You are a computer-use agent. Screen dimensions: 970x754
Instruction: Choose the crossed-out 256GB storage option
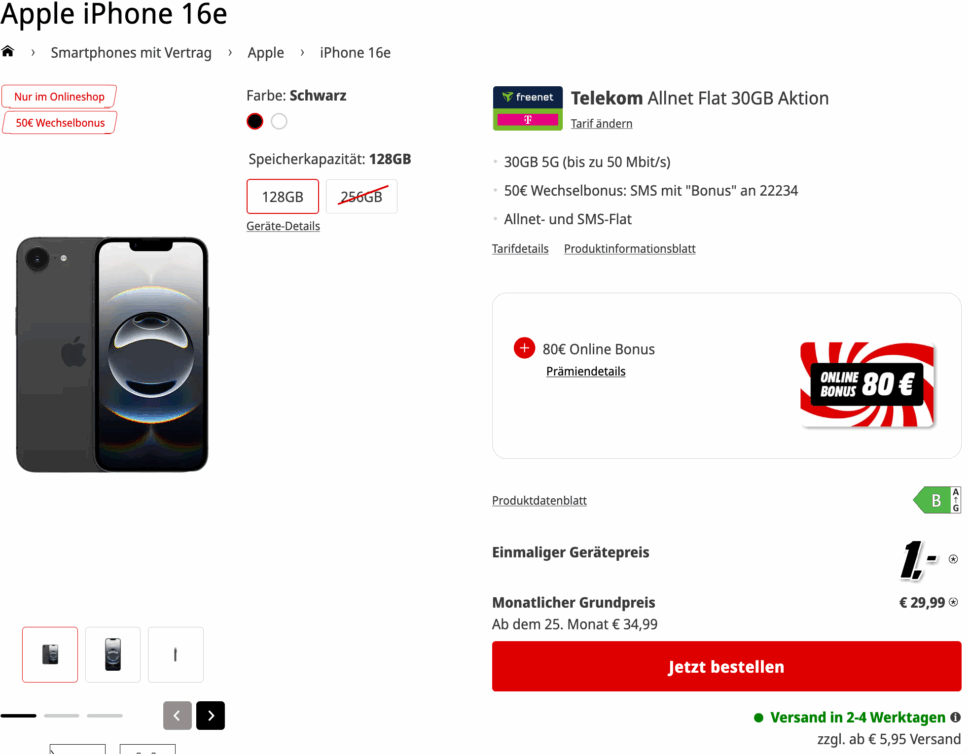coord(361,196)
